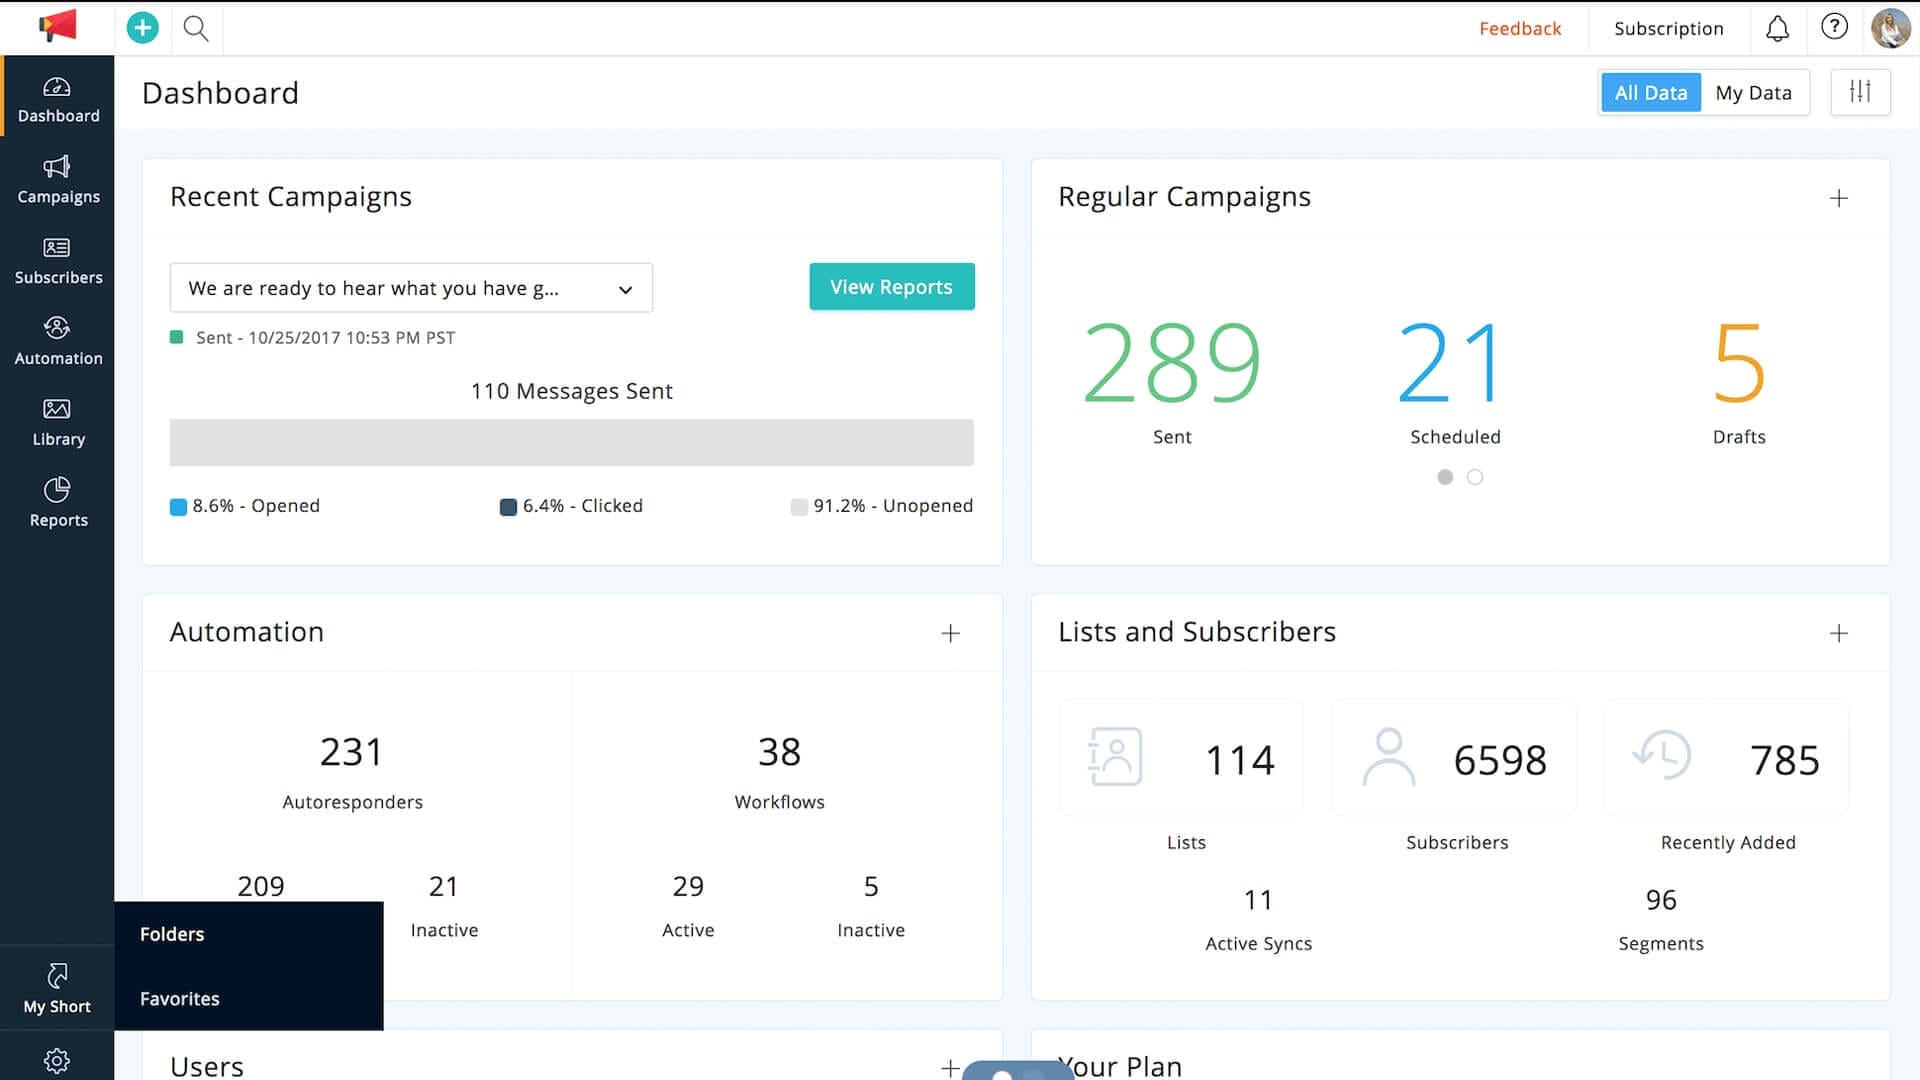1920x1080 pixels.
Task: Expand Users panel plus button
Action: pos(951,1068)
